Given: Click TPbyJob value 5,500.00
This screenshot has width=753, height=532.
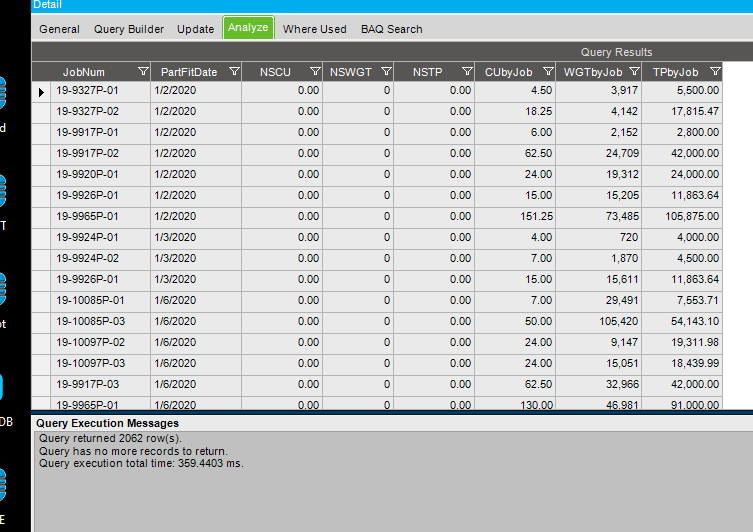Looking at the screenshot, I should (x=682, y=91).
